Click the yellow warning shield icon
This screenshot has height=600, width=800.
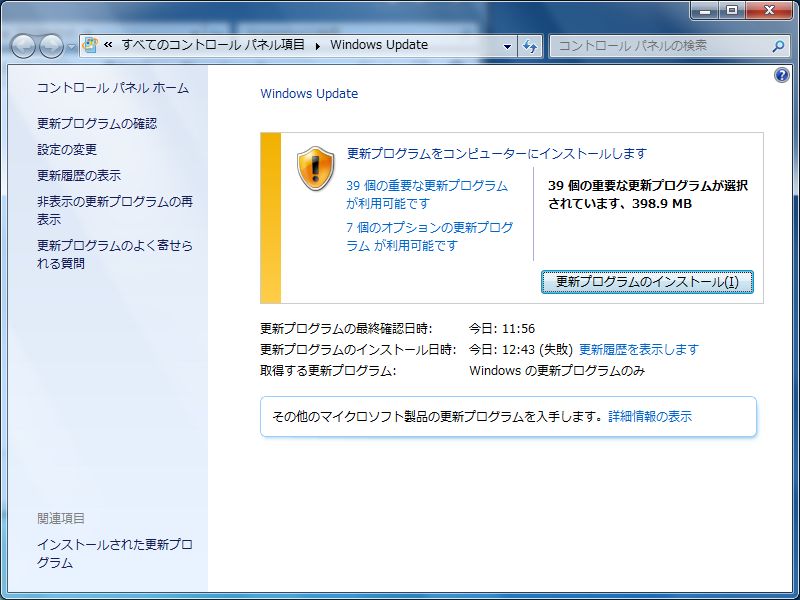pyautogui.click(x=315, y=169)
